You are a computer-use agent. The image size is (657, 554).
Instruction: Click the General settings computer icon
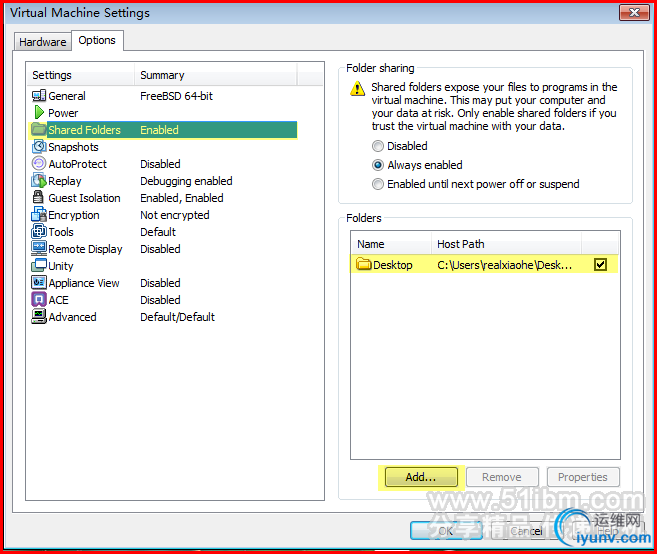39,96
